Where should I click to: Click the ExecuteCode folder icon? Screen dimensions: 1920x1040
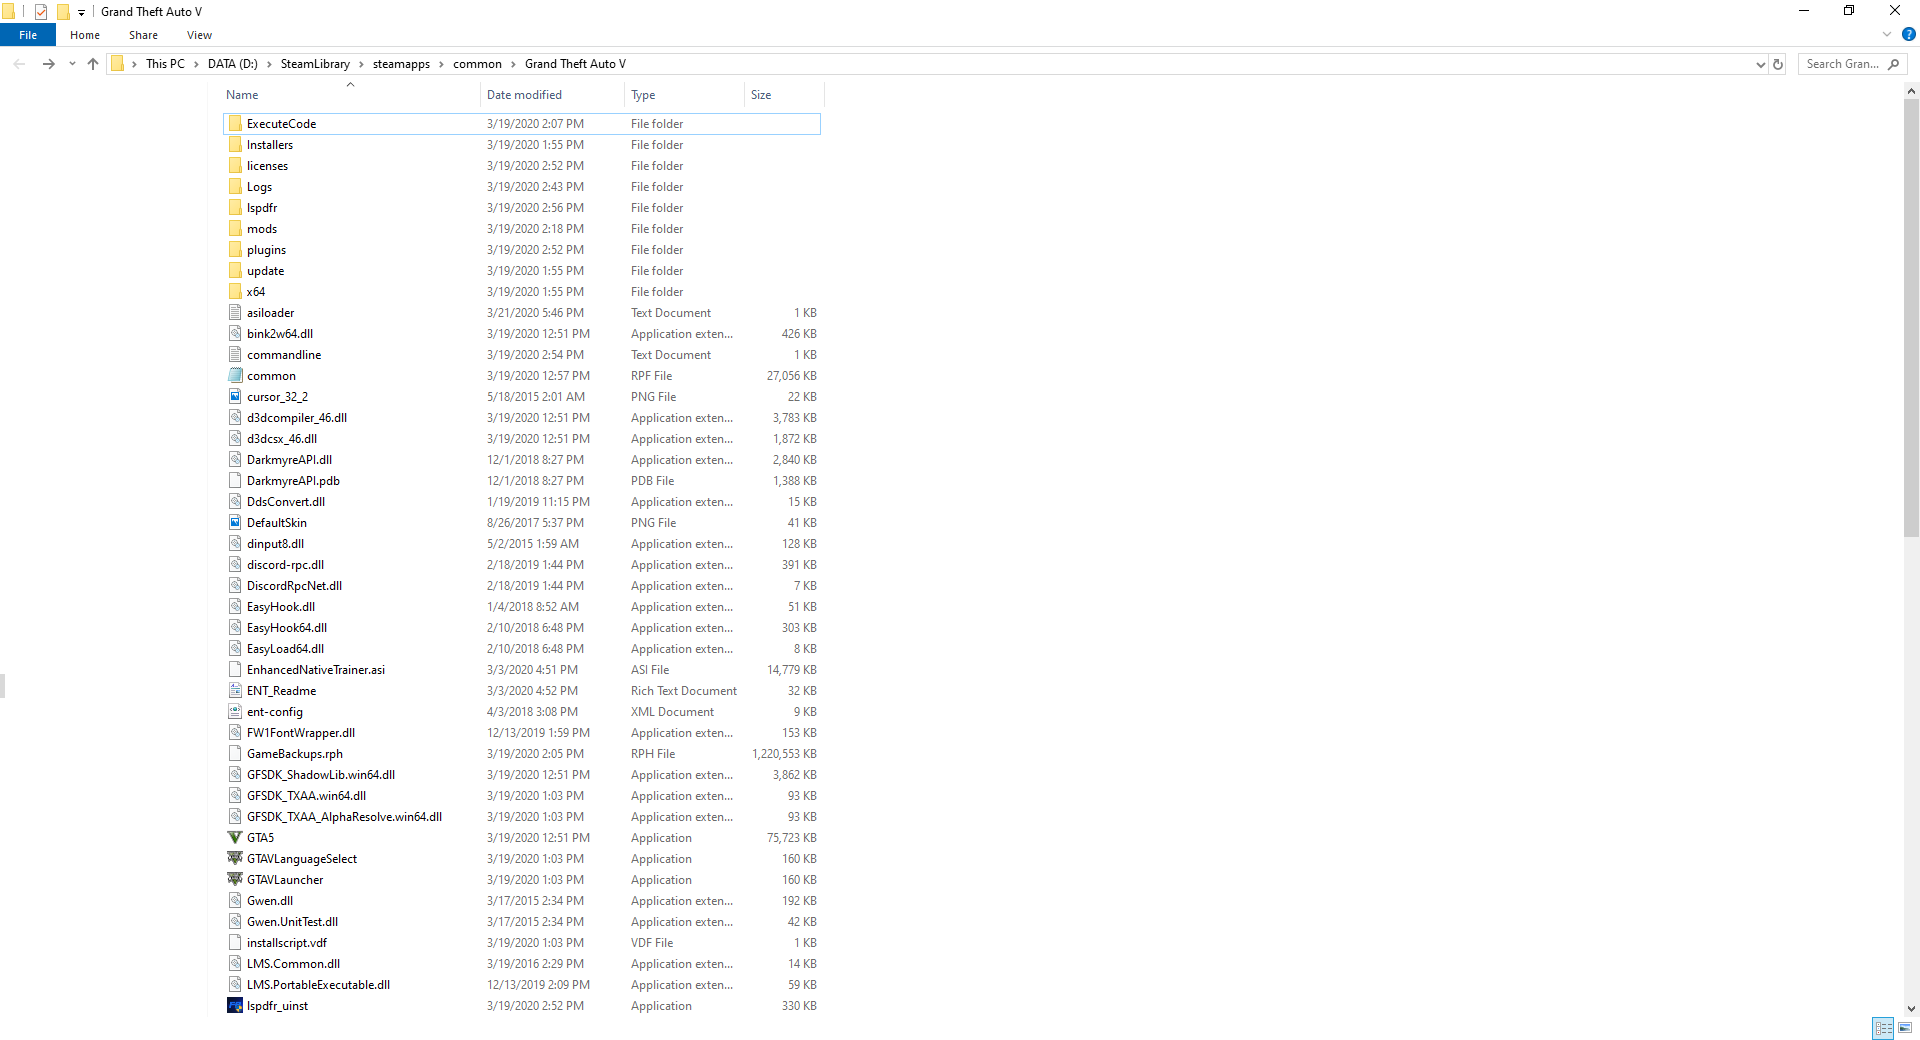[235, 124]
